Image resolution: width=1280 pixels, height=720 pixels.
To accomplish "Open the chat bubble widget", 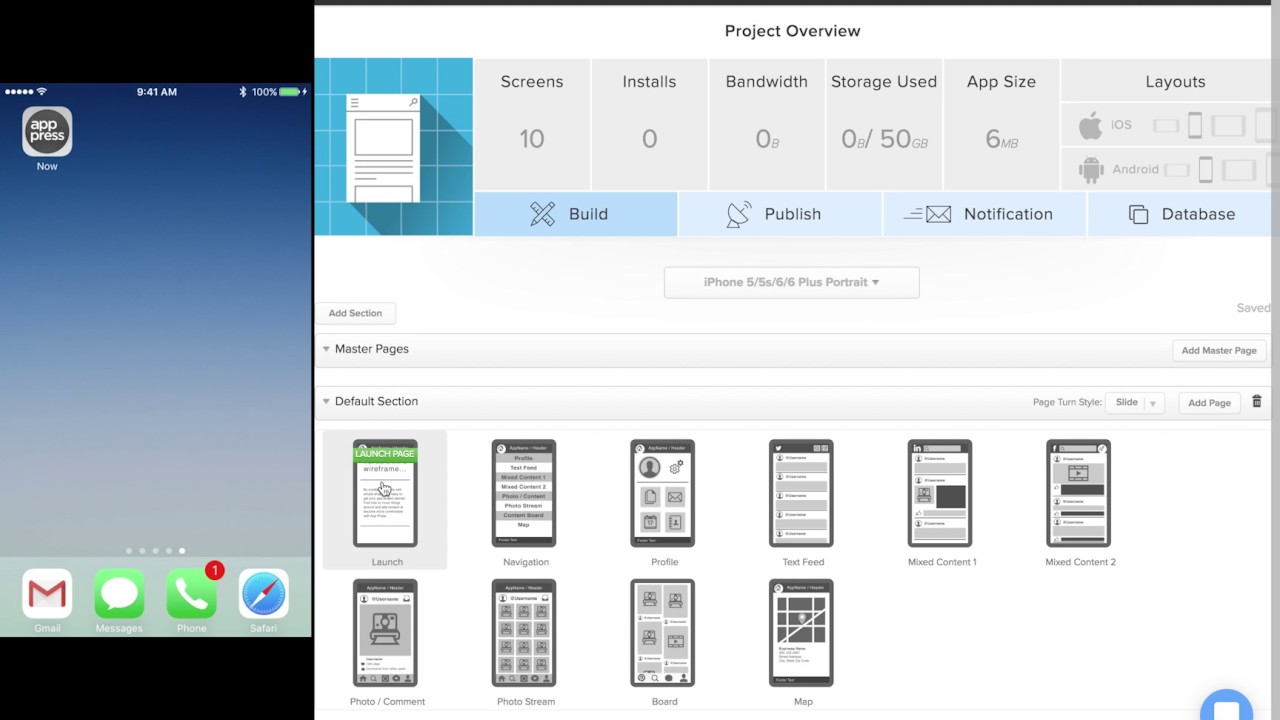I will tap(1226, 706).
